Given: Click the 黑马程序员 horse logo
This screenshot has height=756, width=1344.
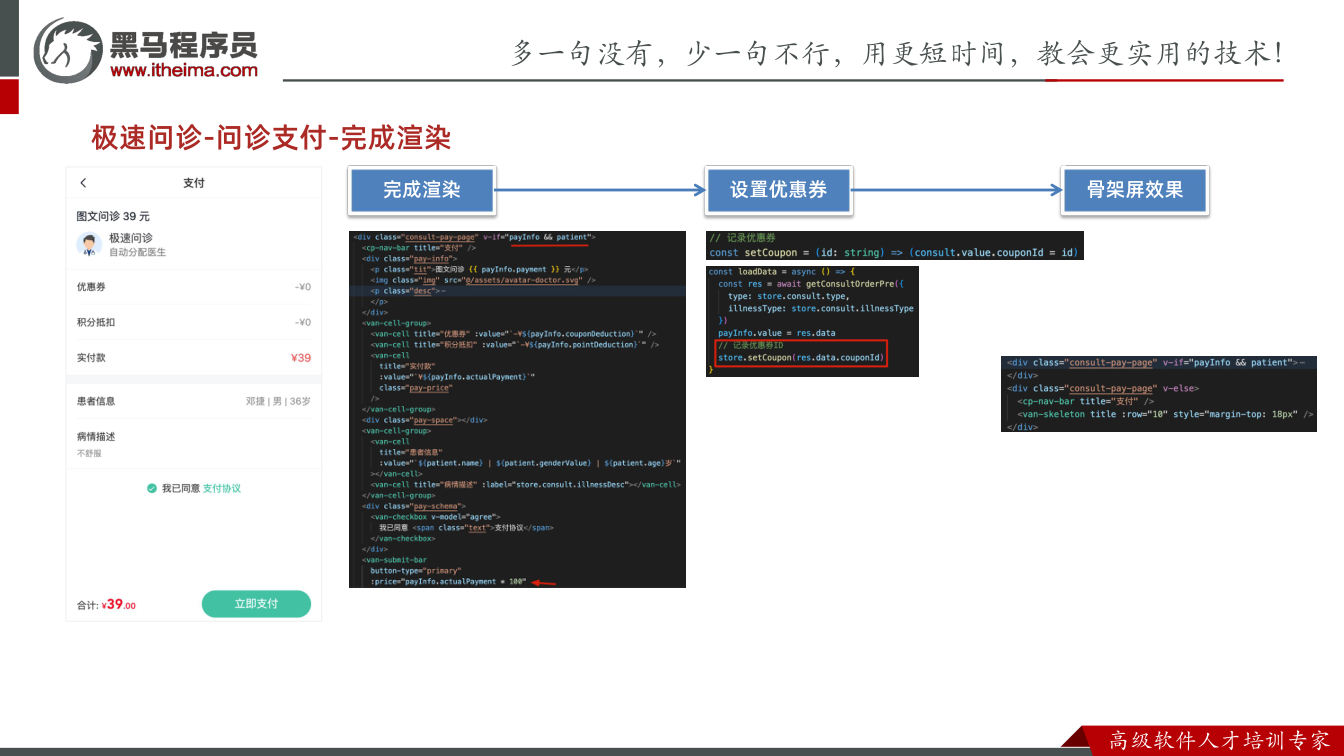Looking at the screenshot, I should pyautogui.click(x=68, y=50).
